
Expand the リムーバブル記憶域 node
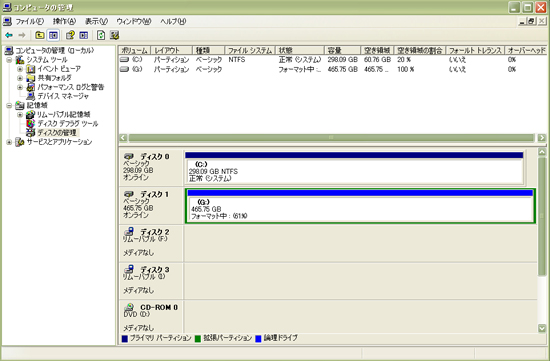click(20, 114)
